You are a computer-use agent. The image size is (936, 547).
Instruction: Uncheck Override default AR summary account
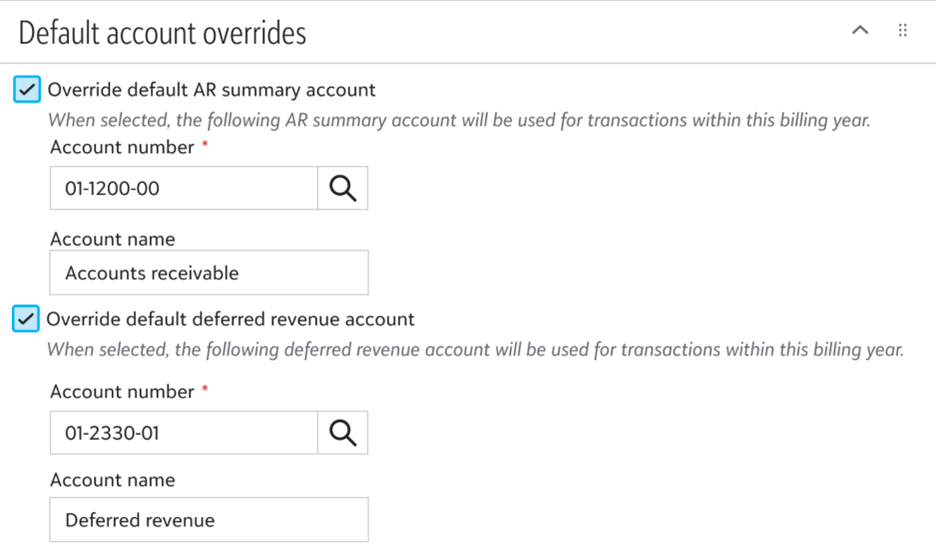(x=28, y=90)
